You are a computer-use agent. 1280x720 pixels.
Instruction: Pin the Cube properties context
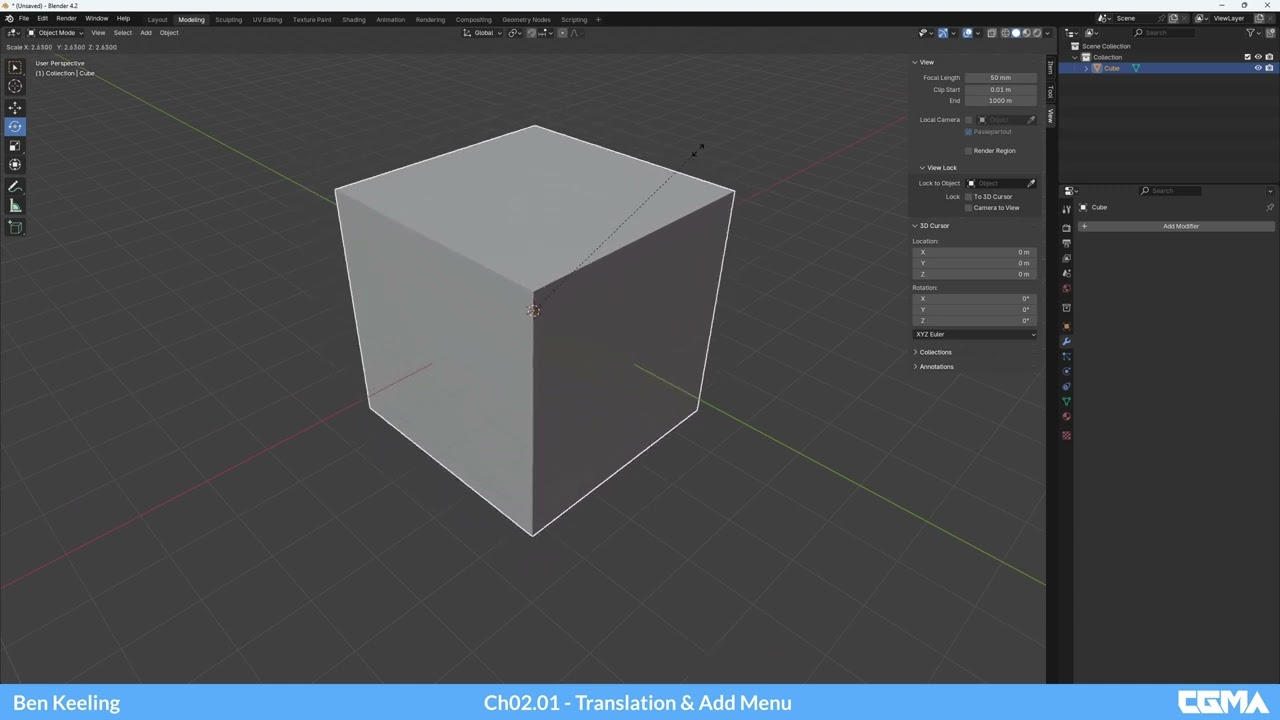(x=1270, y=207)
